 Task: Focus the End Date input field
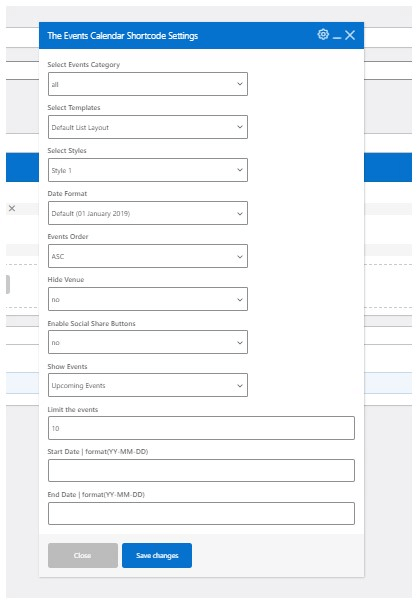pos(201,513)
